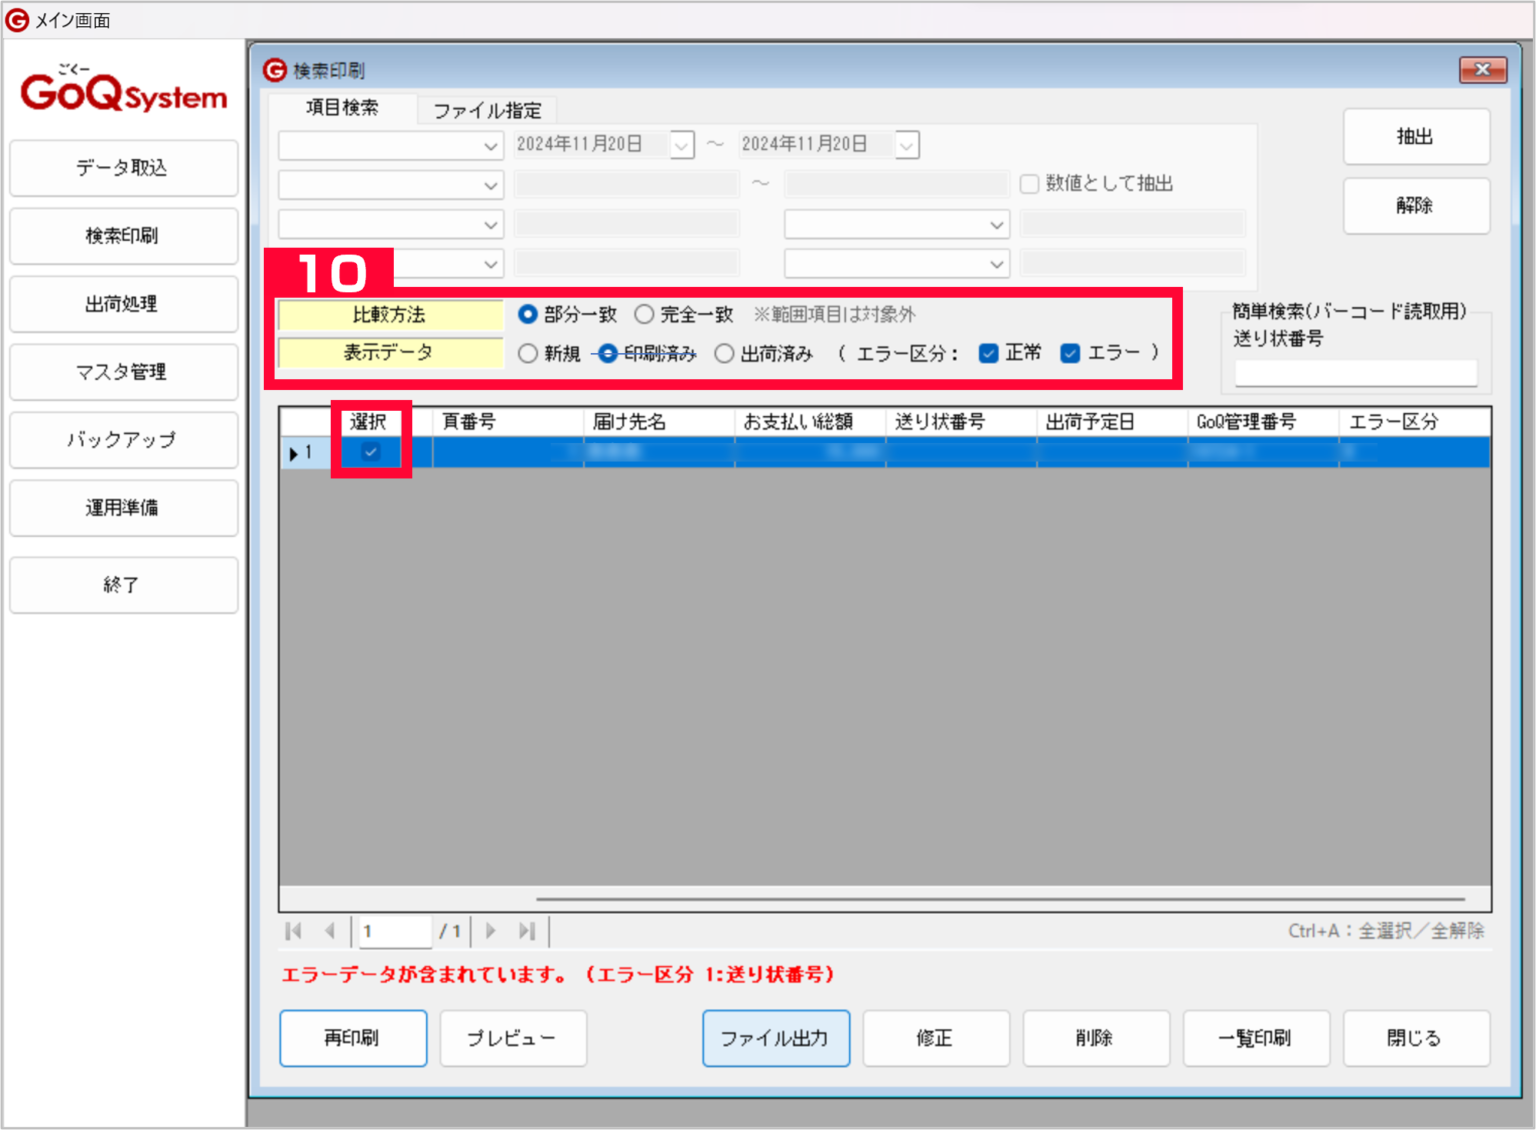Click the next page arrow icon
The image size is (1536, 1130).
(490, 931)
